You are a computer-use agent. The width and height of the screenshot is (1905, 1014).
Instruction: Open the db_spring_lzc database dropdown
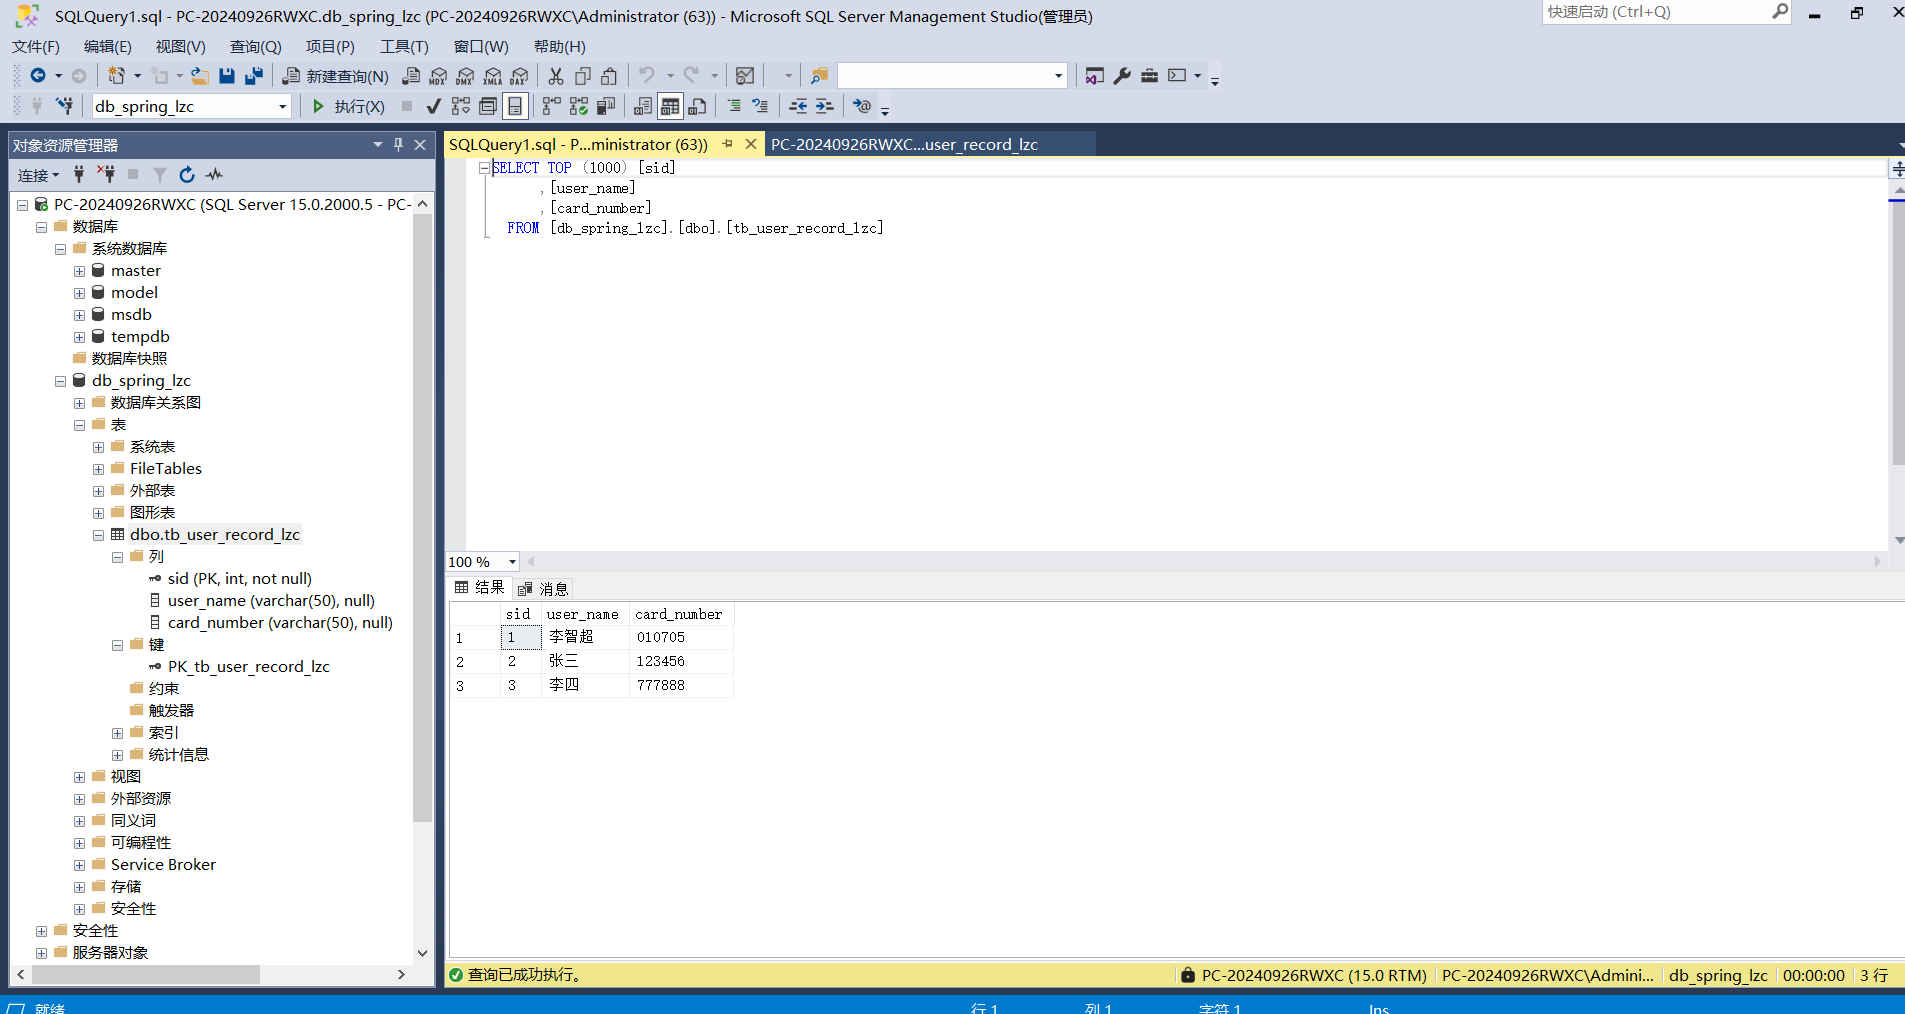282,106
